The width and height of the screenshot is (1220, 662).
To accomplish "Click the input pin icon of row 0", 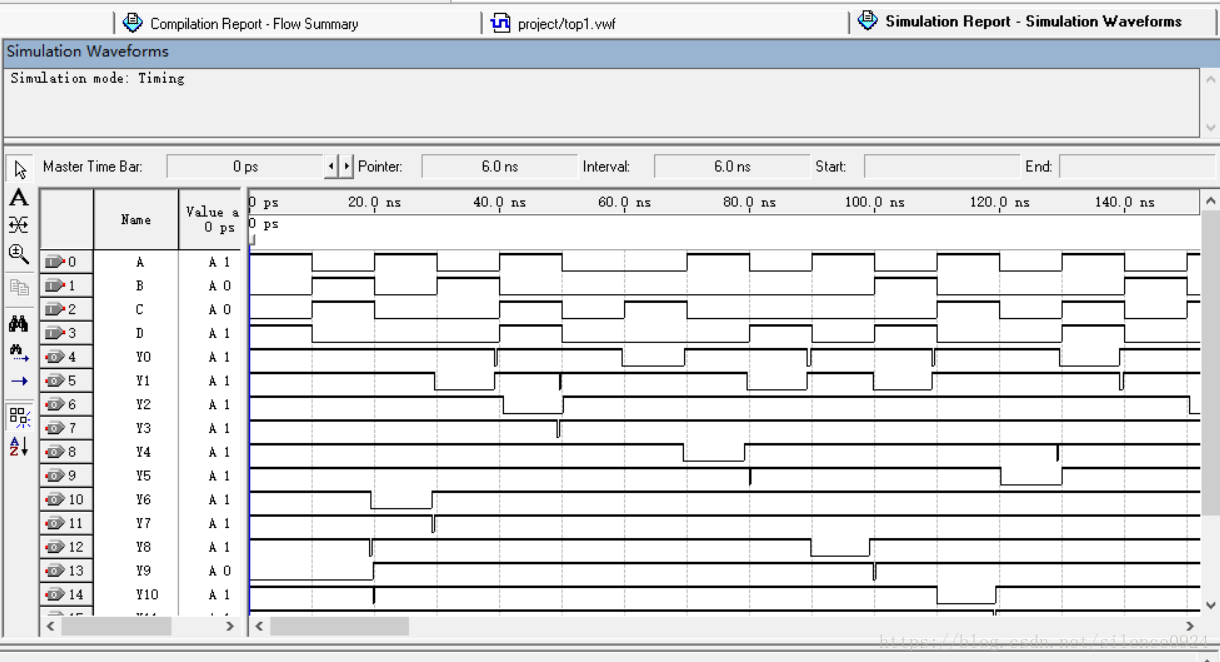I will [55, 262].
